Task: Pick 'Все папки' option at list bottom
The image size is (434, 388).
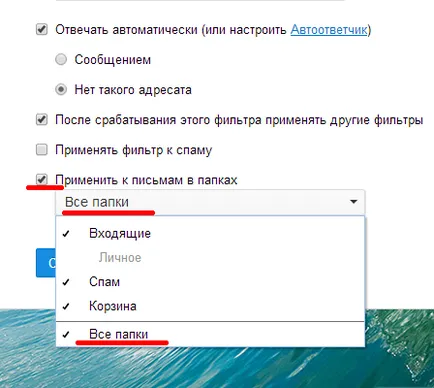Action: (210, 334)
